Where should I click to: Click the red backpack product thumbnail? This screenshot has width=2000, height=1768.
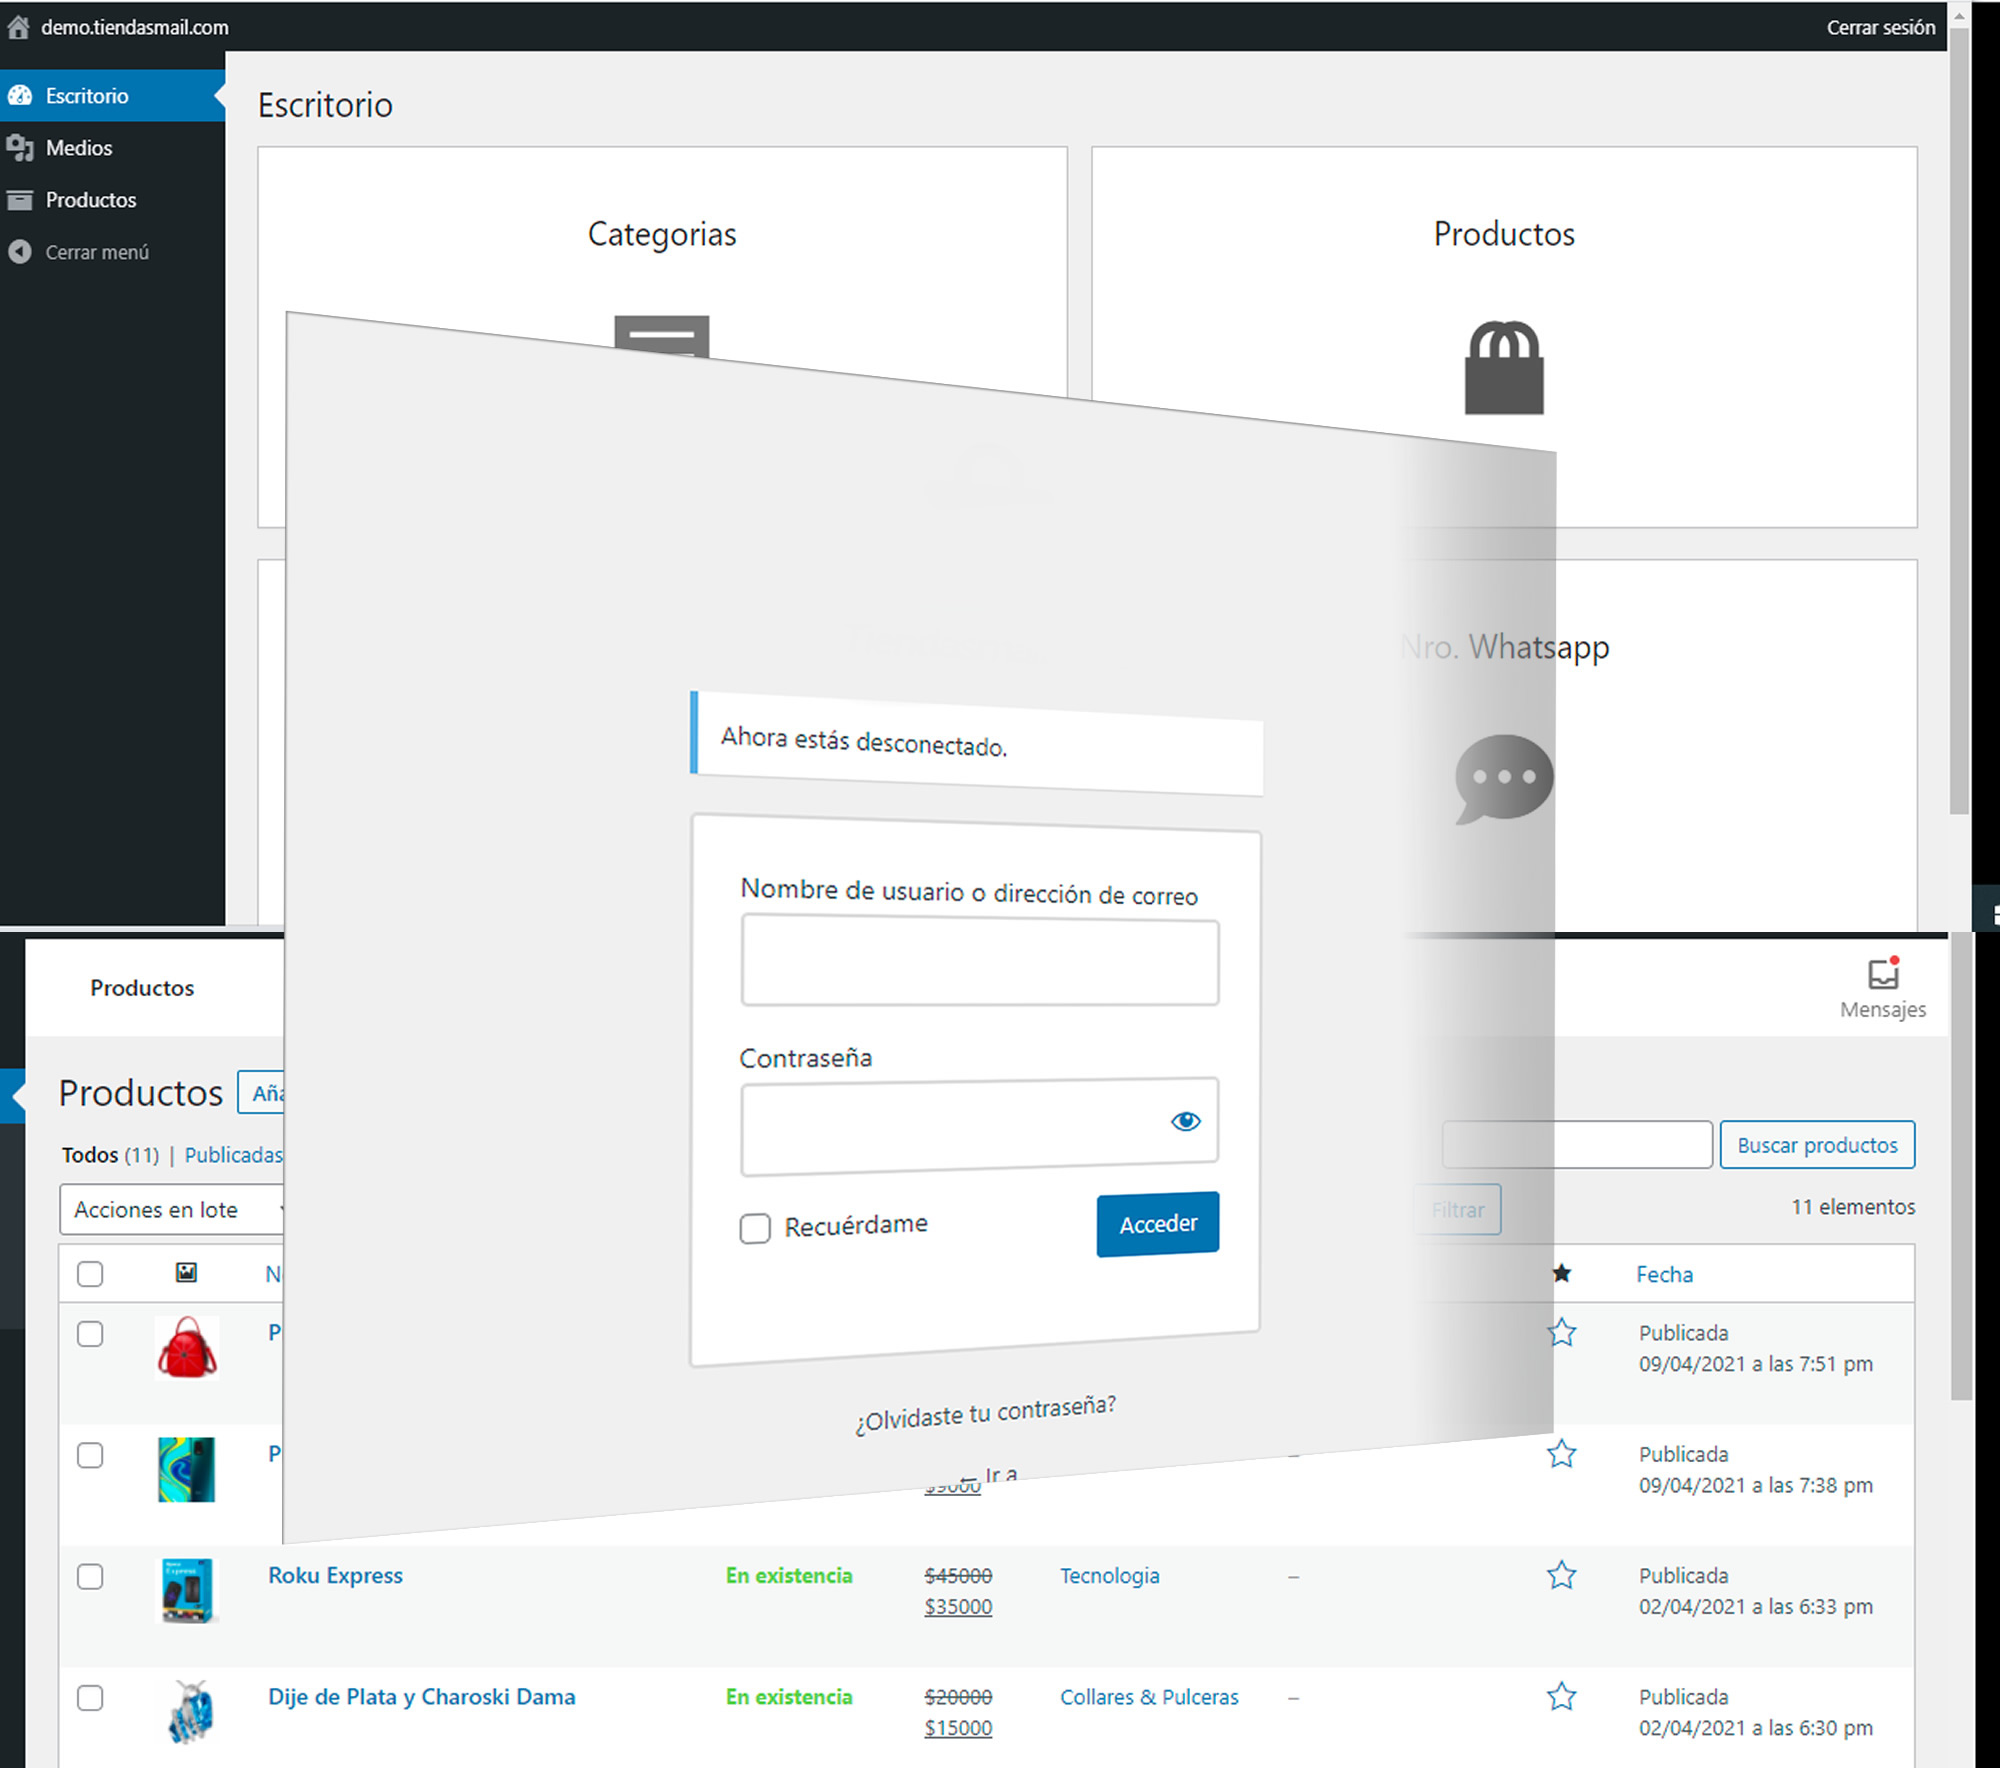(x=187, y=1347)
